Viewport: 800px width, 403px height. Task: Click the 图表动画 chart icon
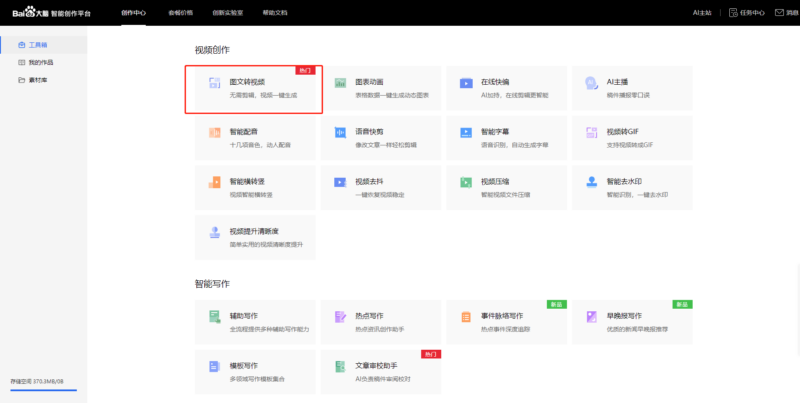(340, 83)
